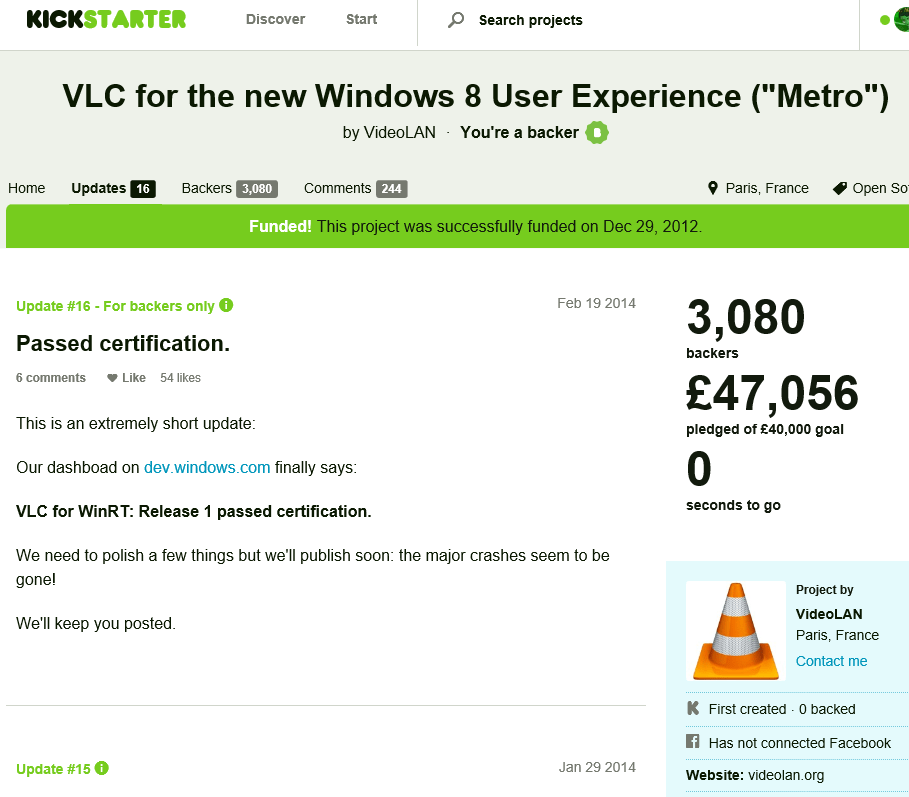Open the 6 comments link
Screen dimensions: 909x797
(51, 378)
